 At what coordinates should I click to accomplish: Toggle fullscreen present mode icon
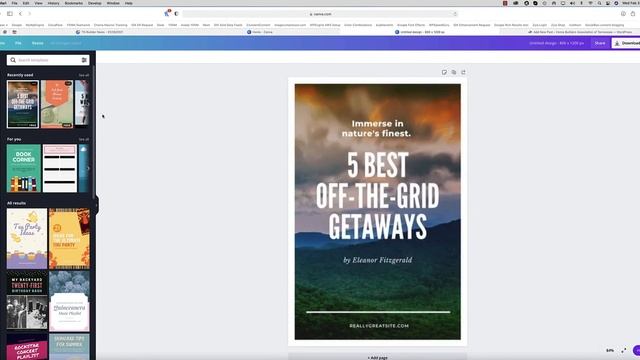click(x=624, y=350)
